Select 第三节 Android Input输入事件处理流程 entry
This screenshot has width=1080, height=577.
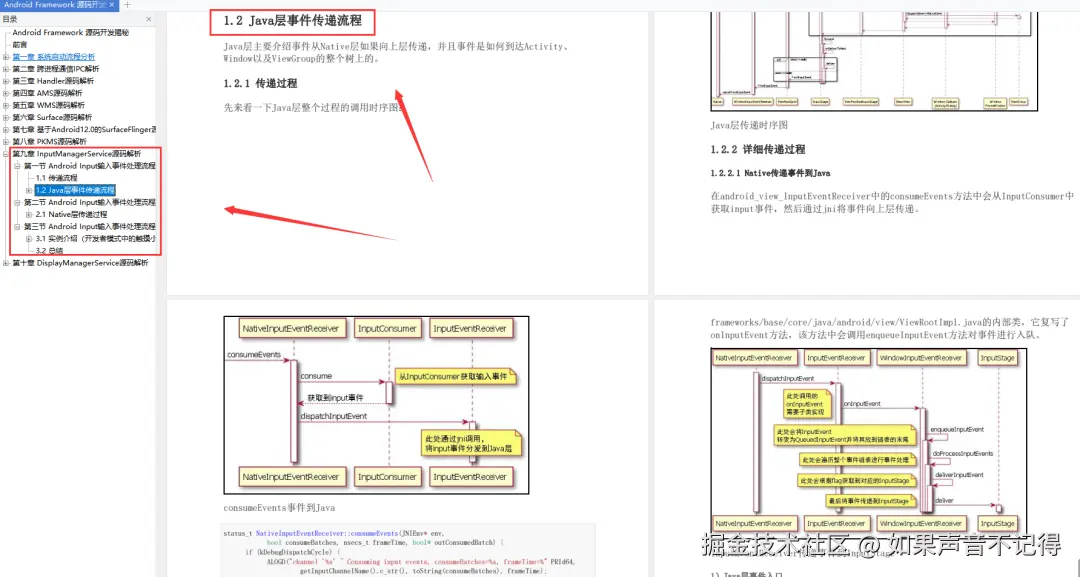tap(90, 227)
